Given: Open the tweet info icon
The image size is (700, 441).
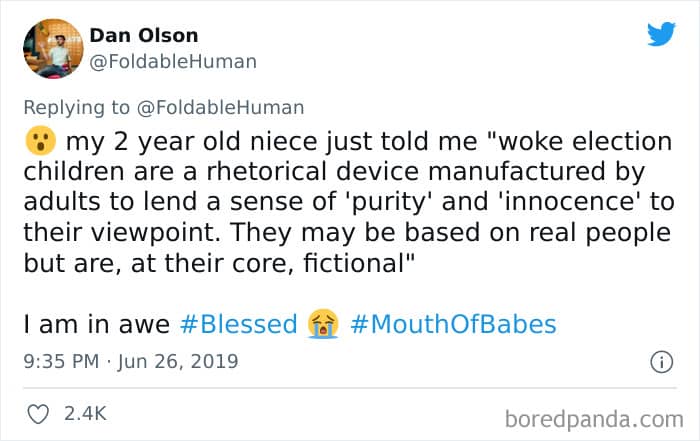Looking at the screenshot, I should point(661,362).
